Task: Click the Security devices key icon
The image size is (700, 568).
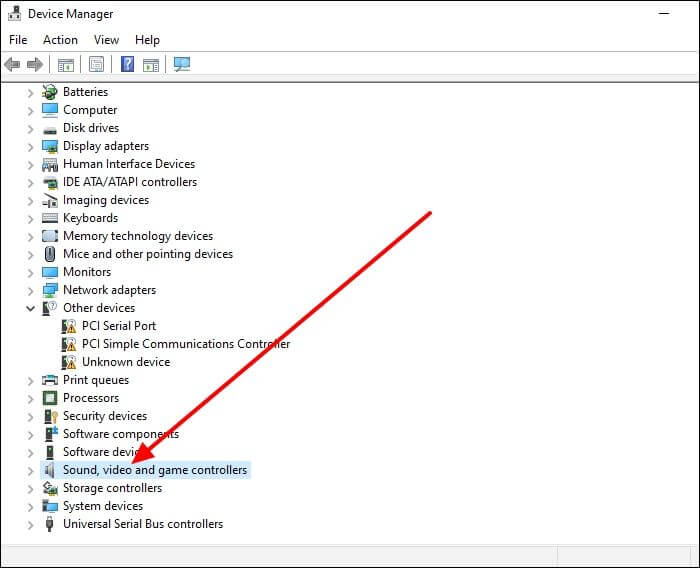Action: pyautogui.click(x=50, y=416)
